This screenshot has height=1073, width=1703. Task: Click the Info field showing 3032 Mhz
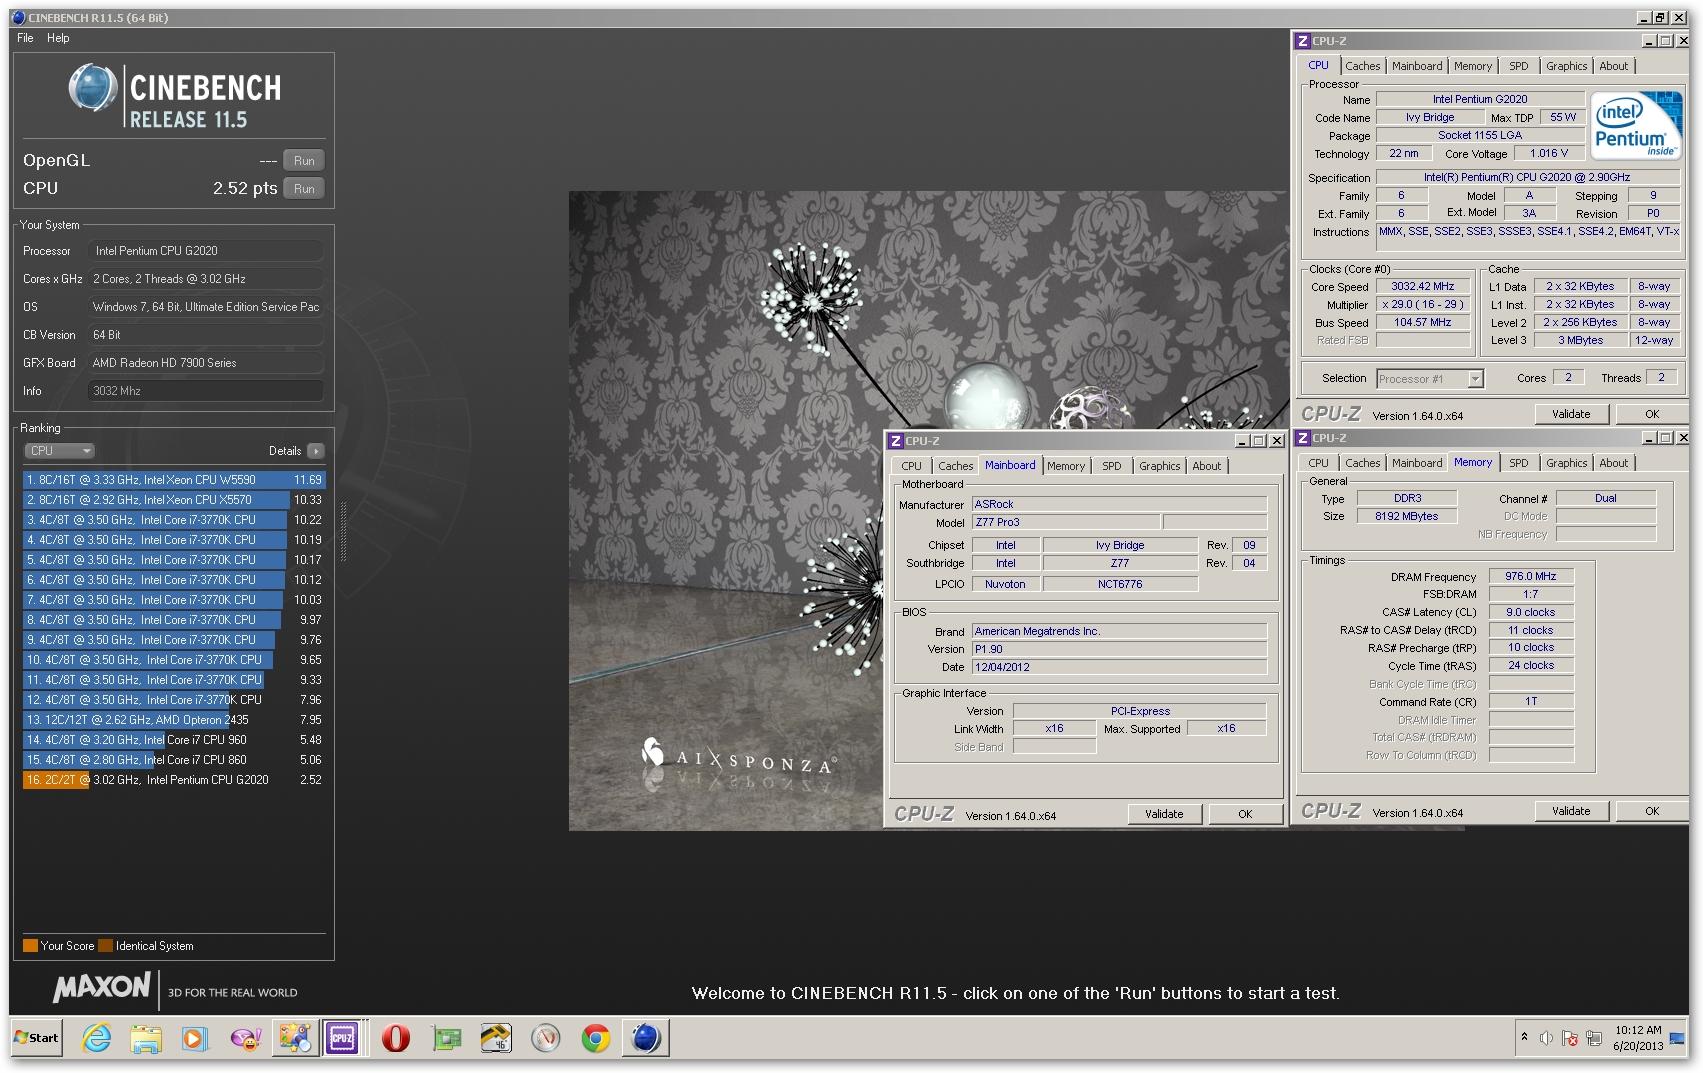(x=206, y=391)
